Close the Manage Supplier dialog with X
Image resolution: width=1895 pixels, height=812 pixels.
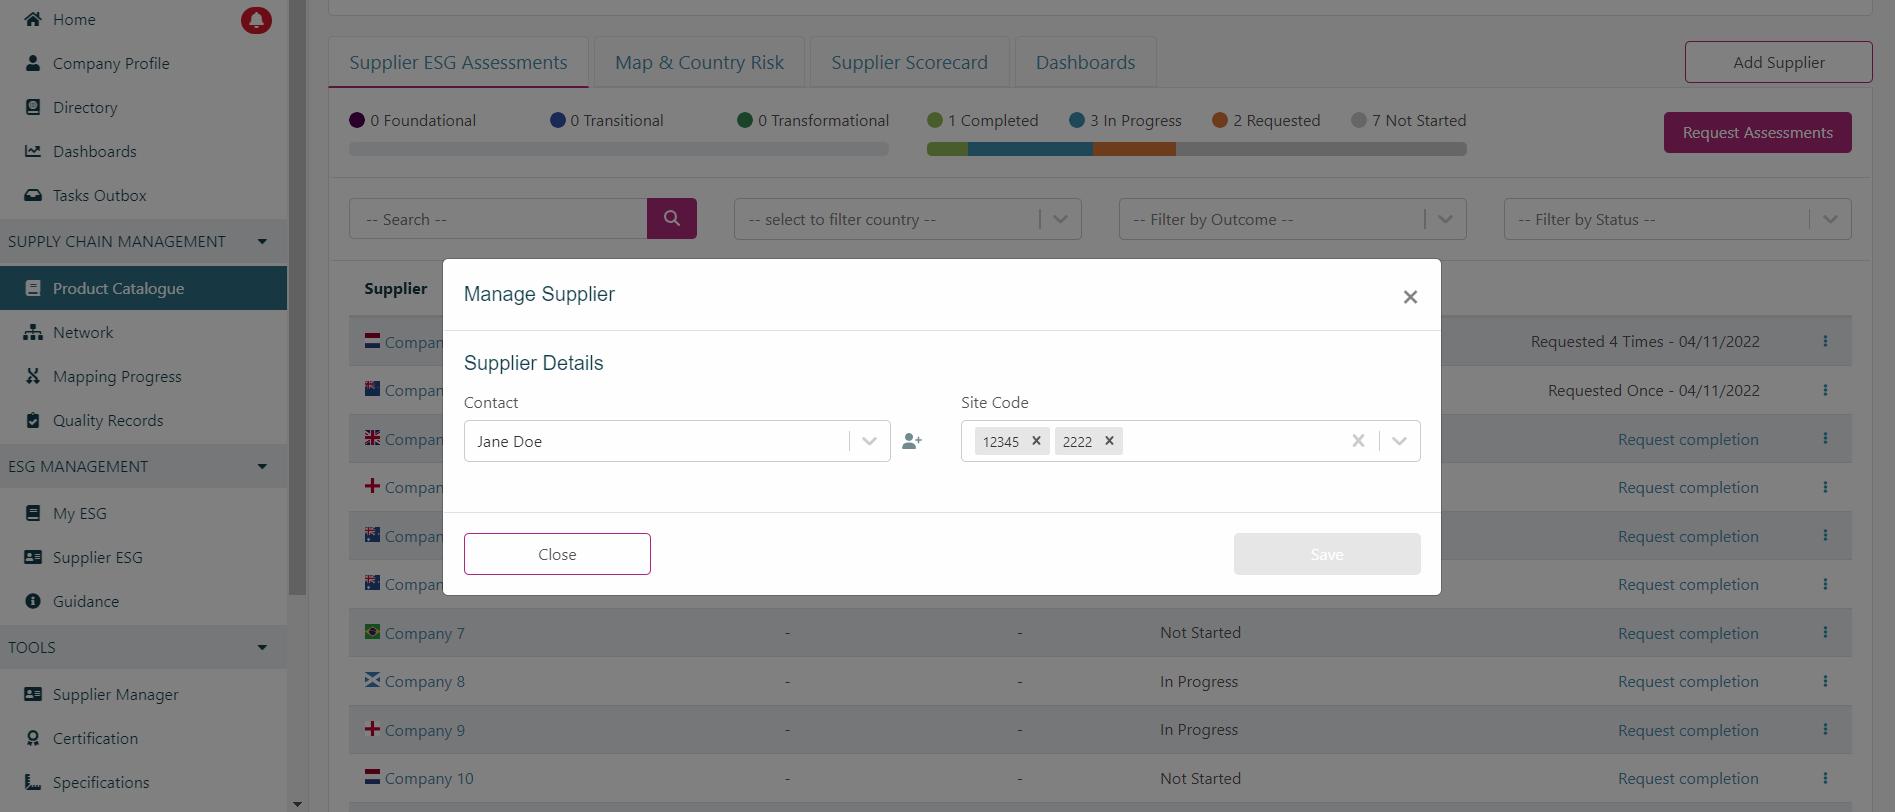tap(1410, 297)
